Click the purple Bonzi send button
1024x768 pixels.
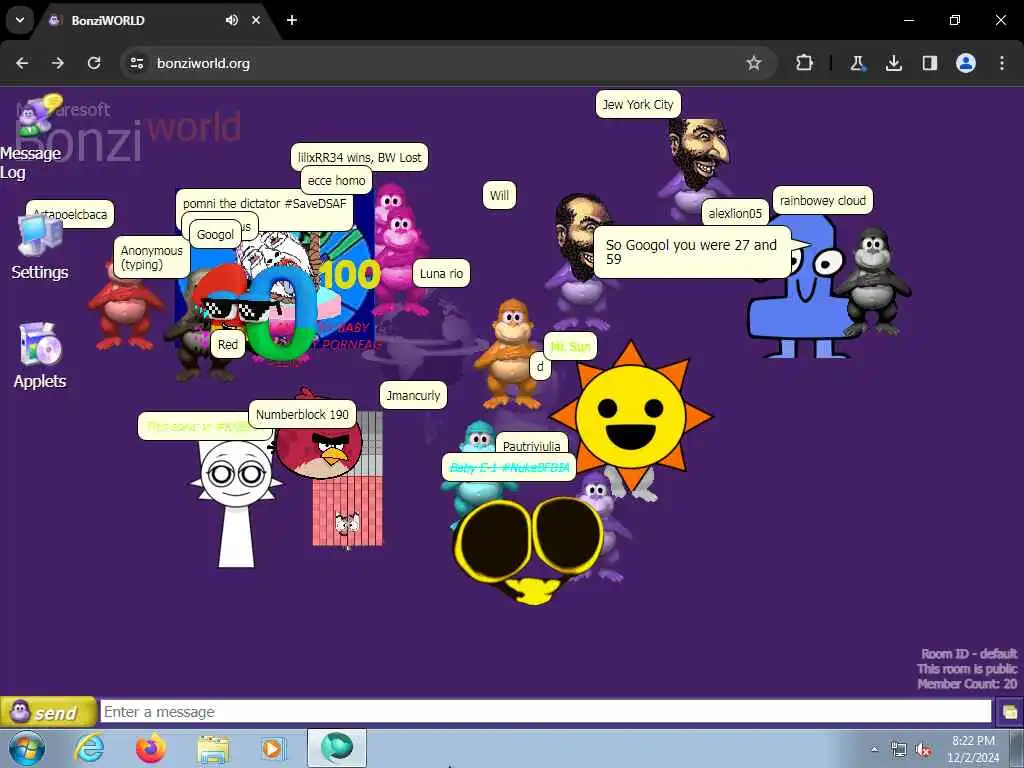tap(48, 712)
